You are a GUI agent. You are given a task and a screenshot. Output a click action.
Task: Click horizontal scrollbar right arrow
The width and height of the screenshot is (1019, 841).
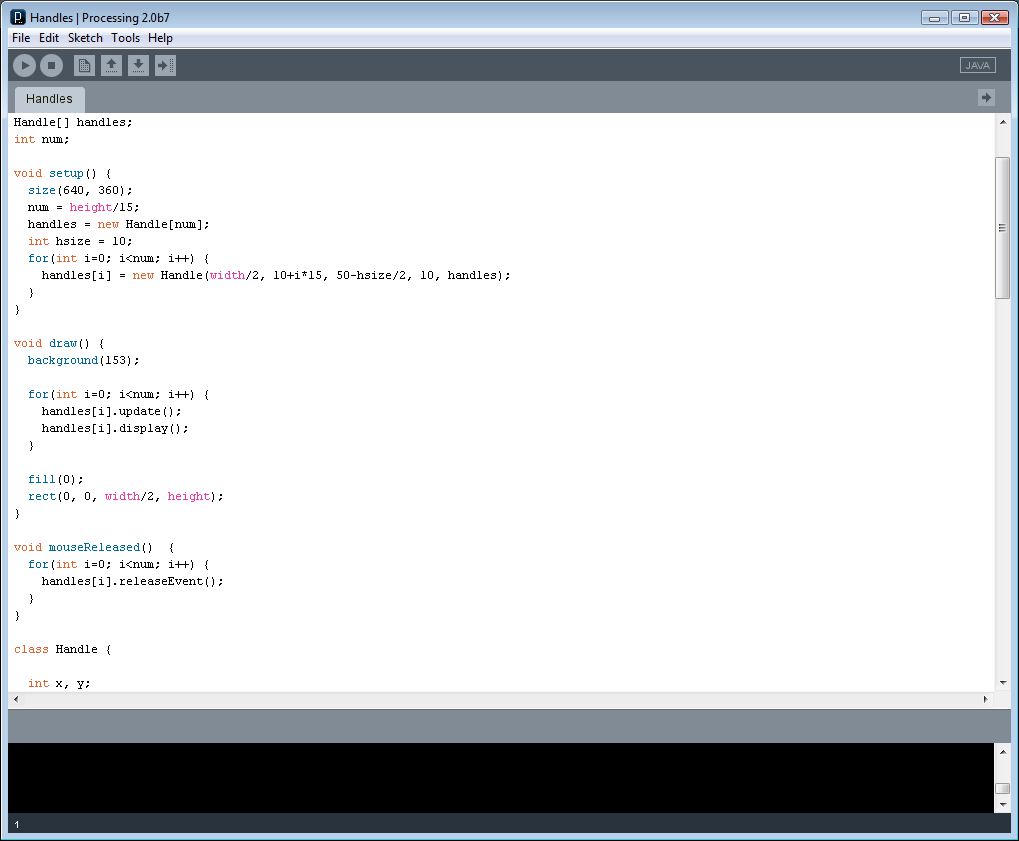click(985, 699)
